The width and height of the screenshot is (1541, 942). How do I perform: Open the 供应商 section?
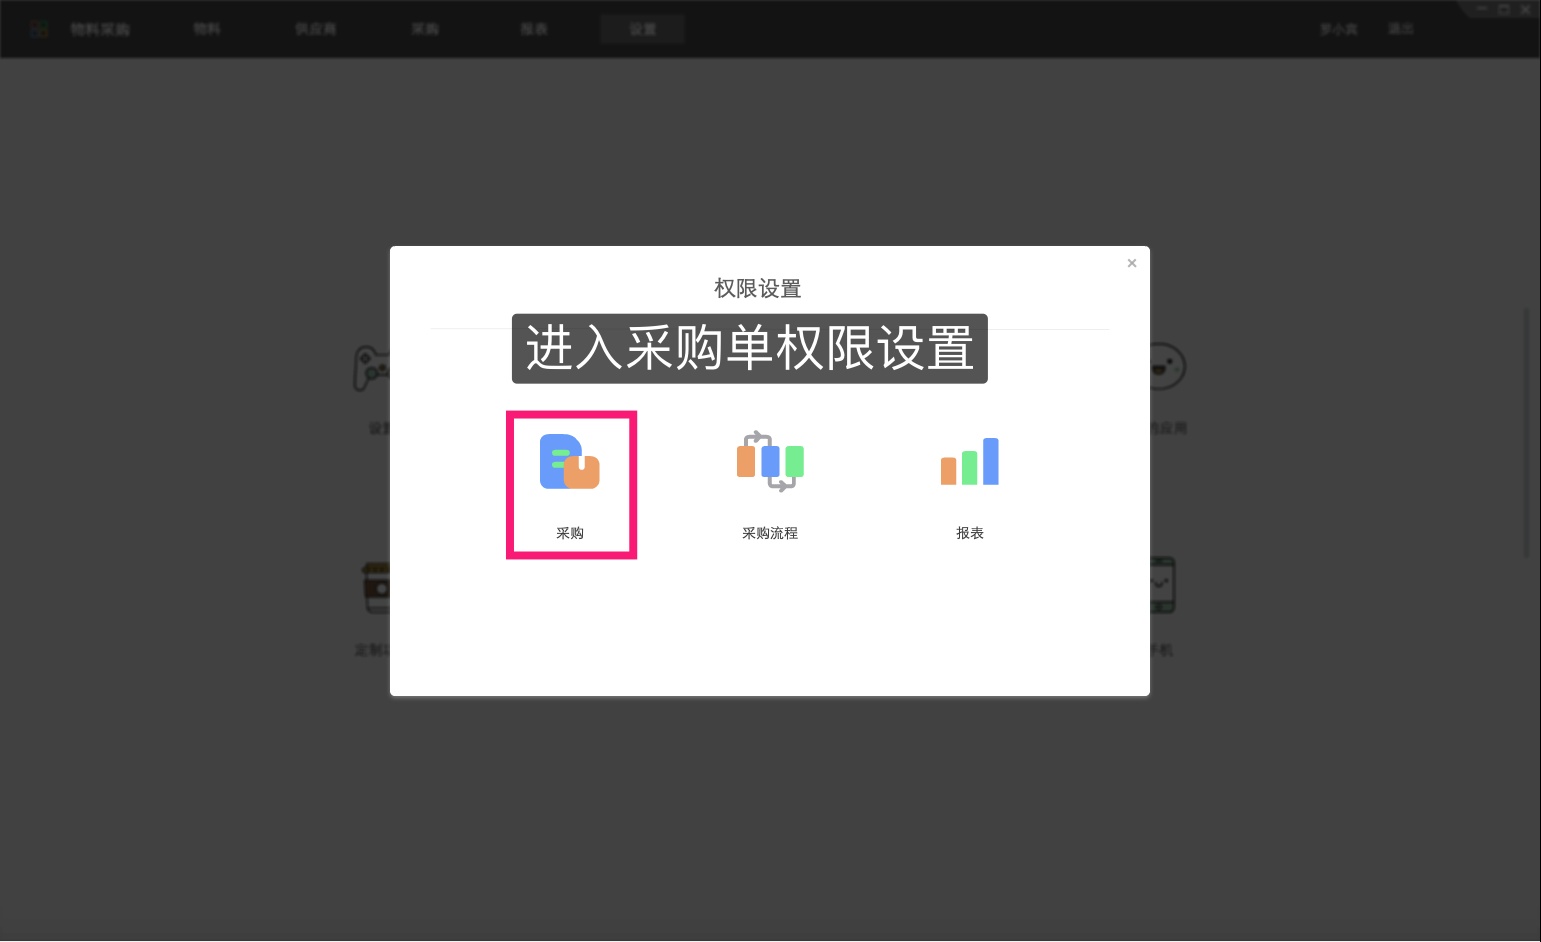pos(315,28)
